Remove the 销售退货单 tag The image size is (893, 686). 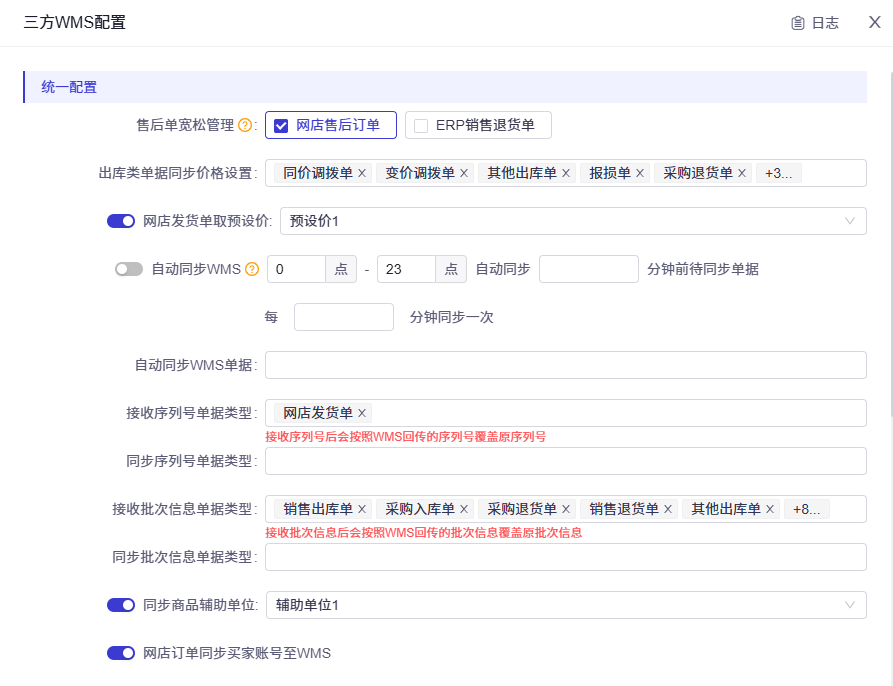point(667,509)
